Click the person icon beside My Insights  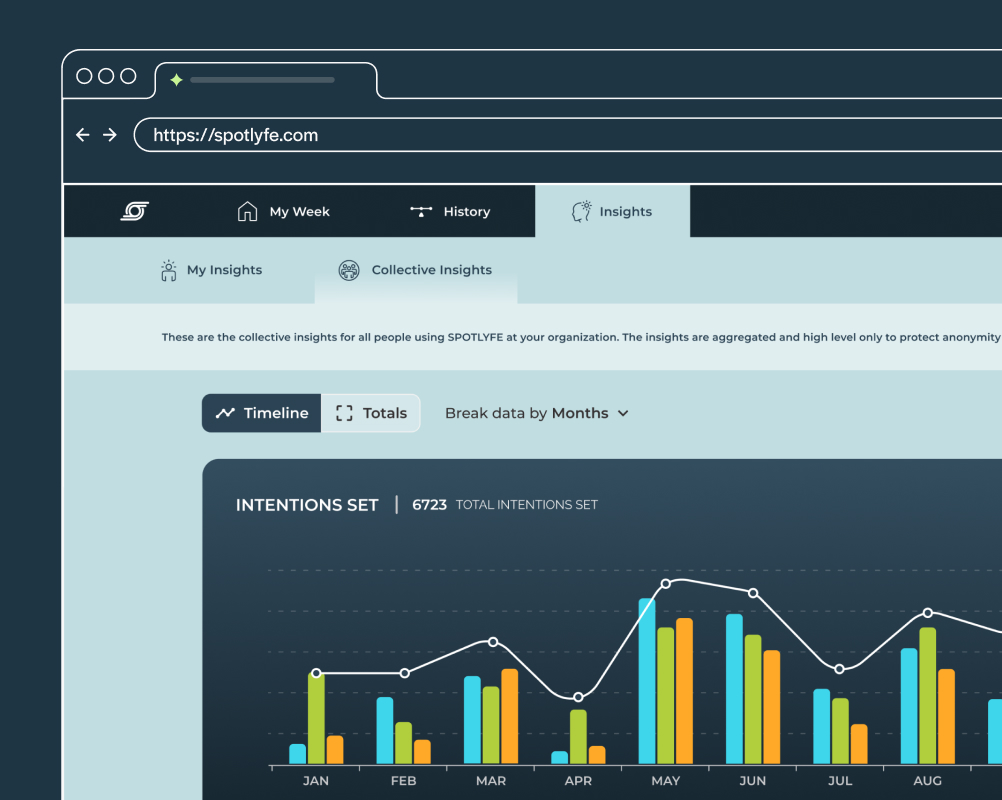(169, 270)
